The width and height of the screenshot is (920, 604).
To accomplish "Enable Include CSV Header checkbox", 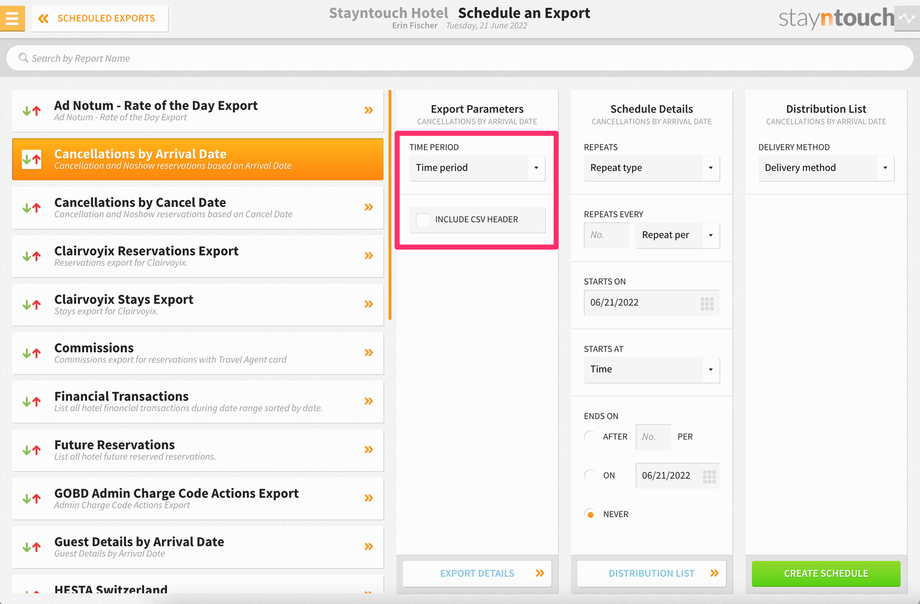I will [x=422, y=220].
